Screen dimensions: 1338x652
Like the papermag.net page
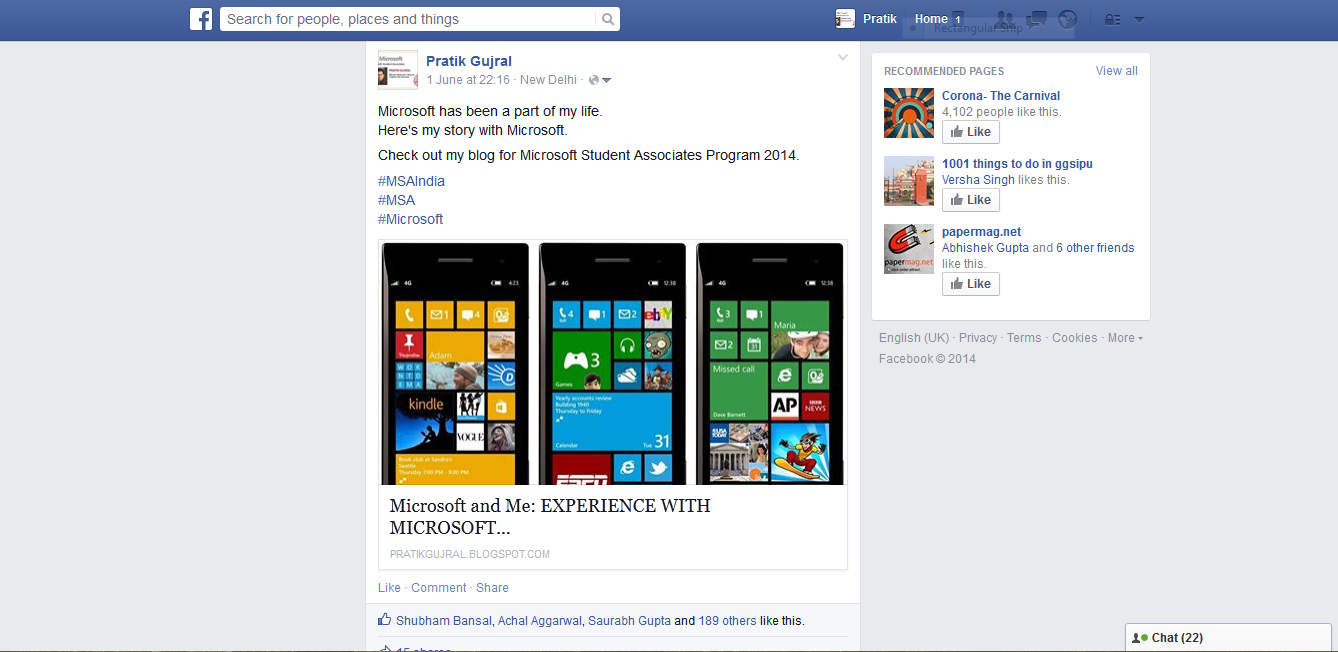tap(970, 284)
